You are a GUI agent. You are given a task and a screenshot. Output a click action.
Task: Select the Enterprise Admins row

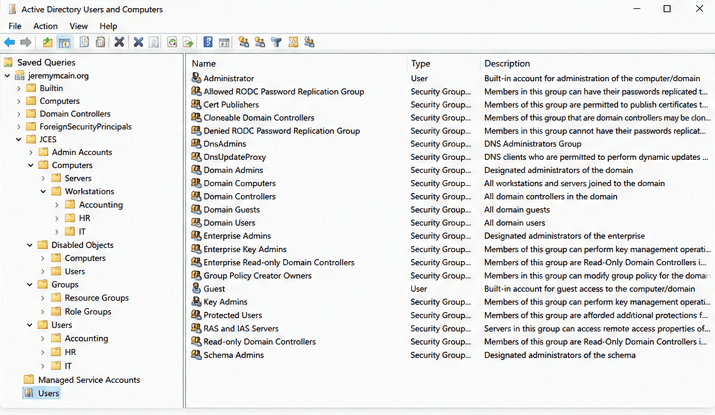449,236
